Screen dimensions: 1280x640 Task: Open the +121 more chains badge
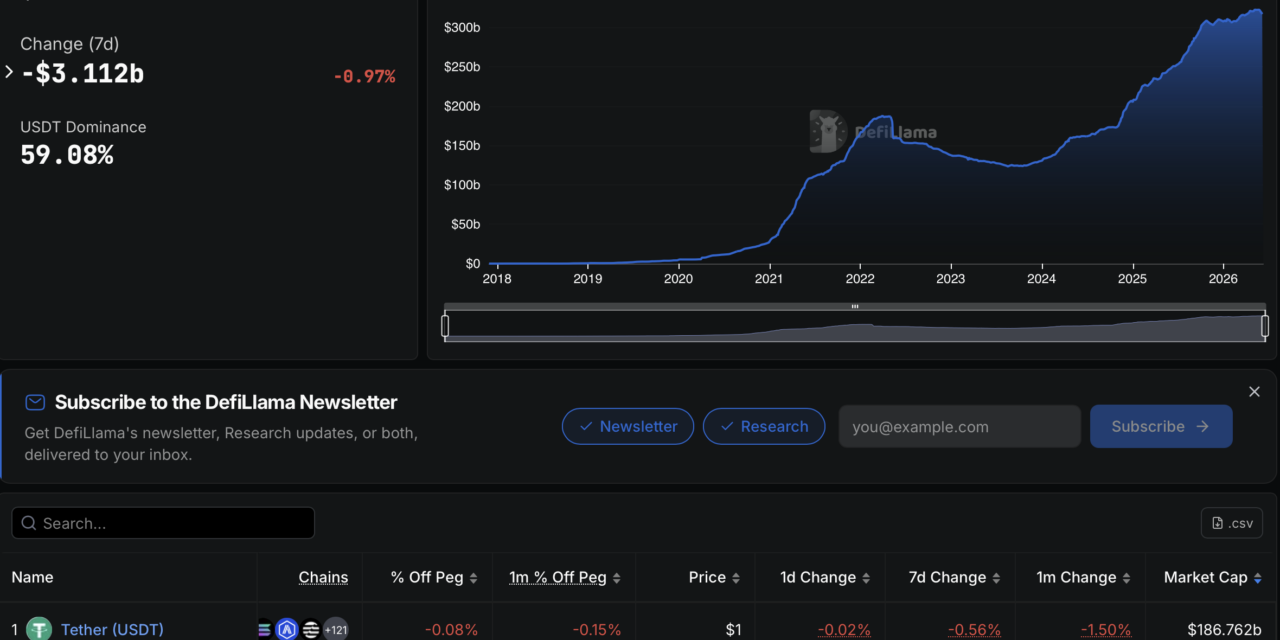(x=335, y=630)
